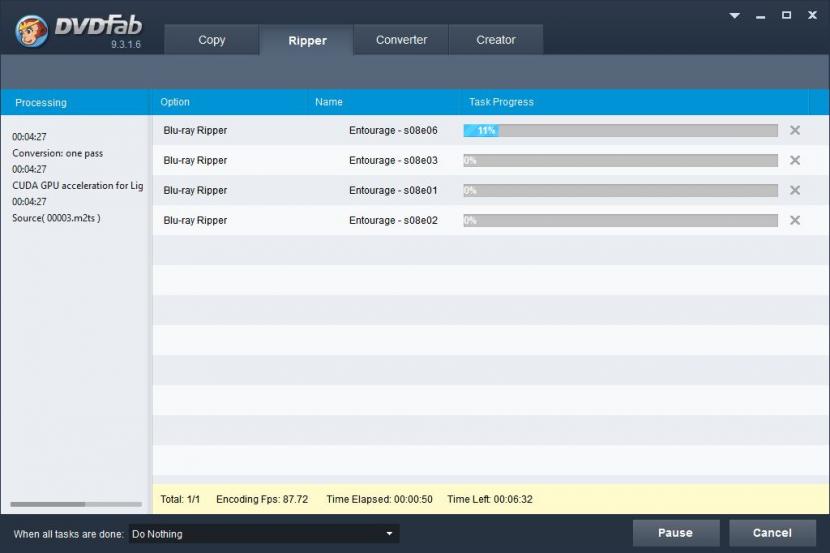The height and width of the screenshot is (553, 830).
Task: Remove the Entourage s08e01 task
Action: (x=795, y=190)
